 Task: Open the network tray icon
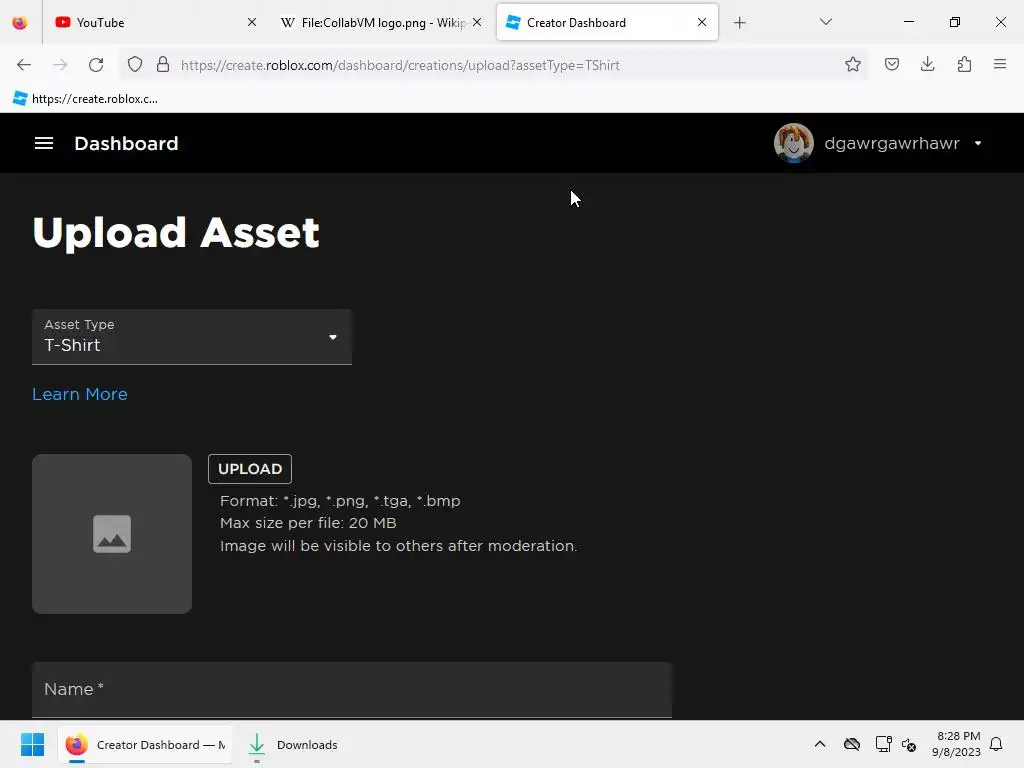tap(884, 744)
